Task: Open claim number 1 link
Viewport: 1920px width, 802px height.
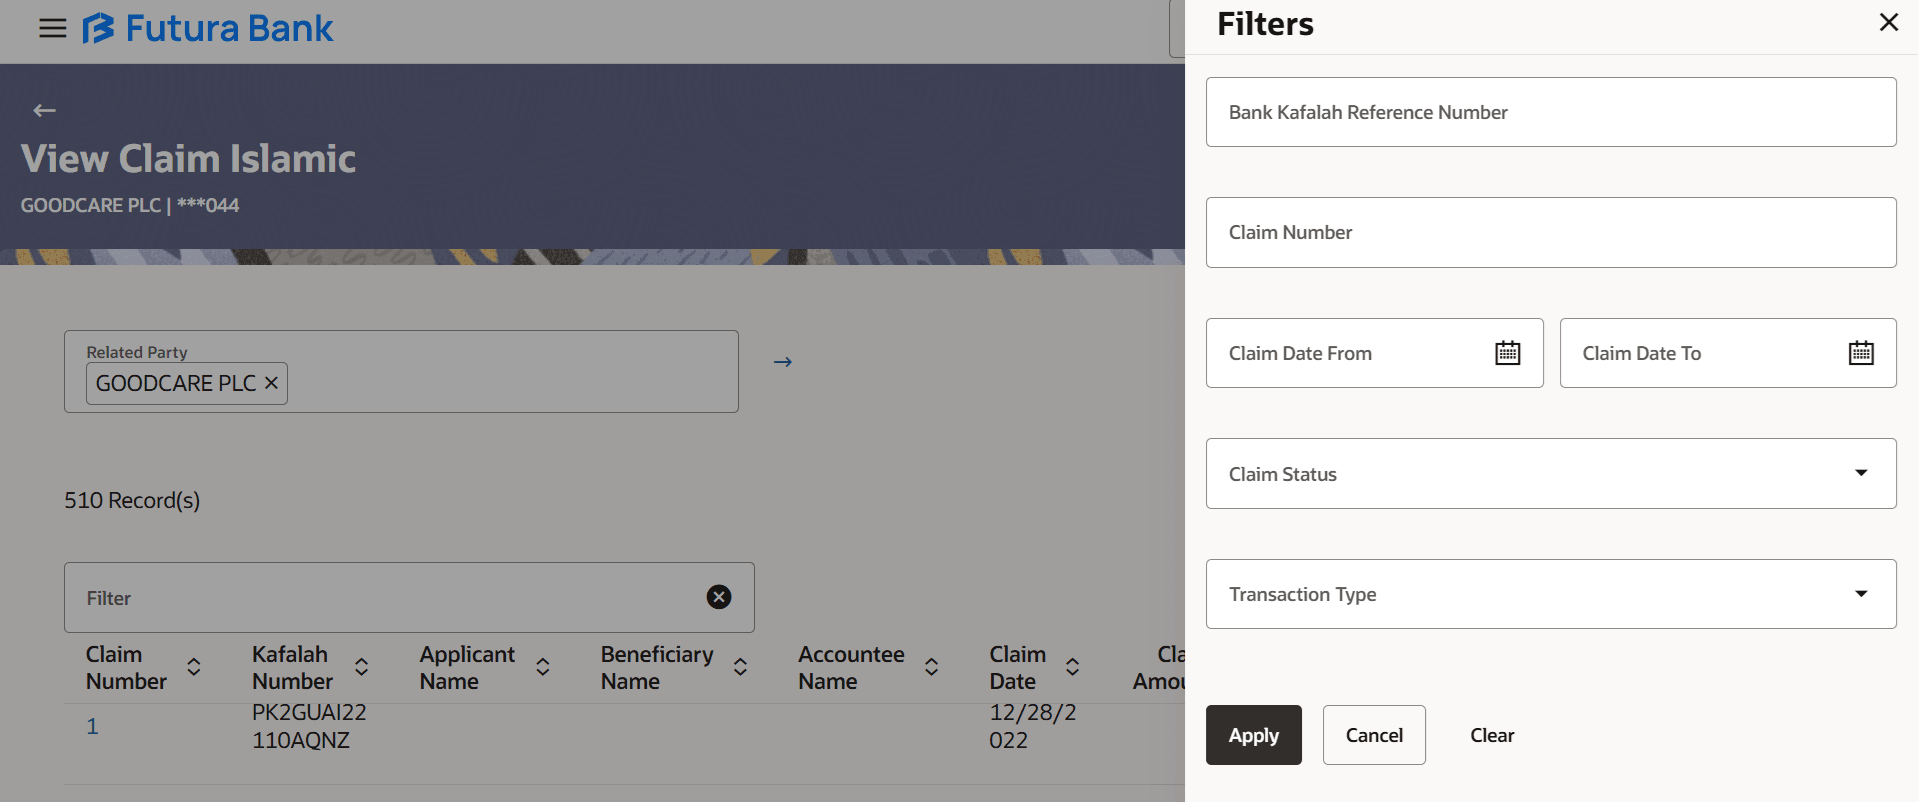Action: tap(92, 727)
